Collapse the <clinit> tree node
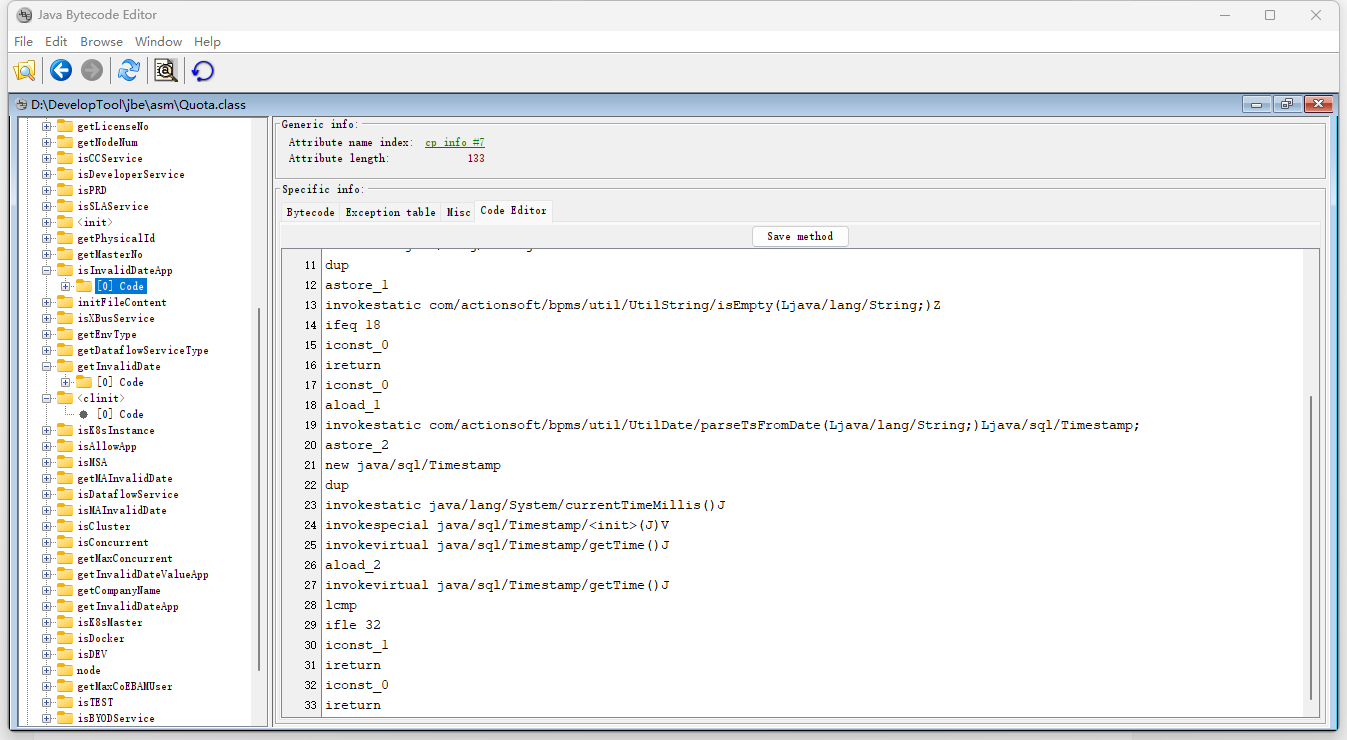 point(46,398)
